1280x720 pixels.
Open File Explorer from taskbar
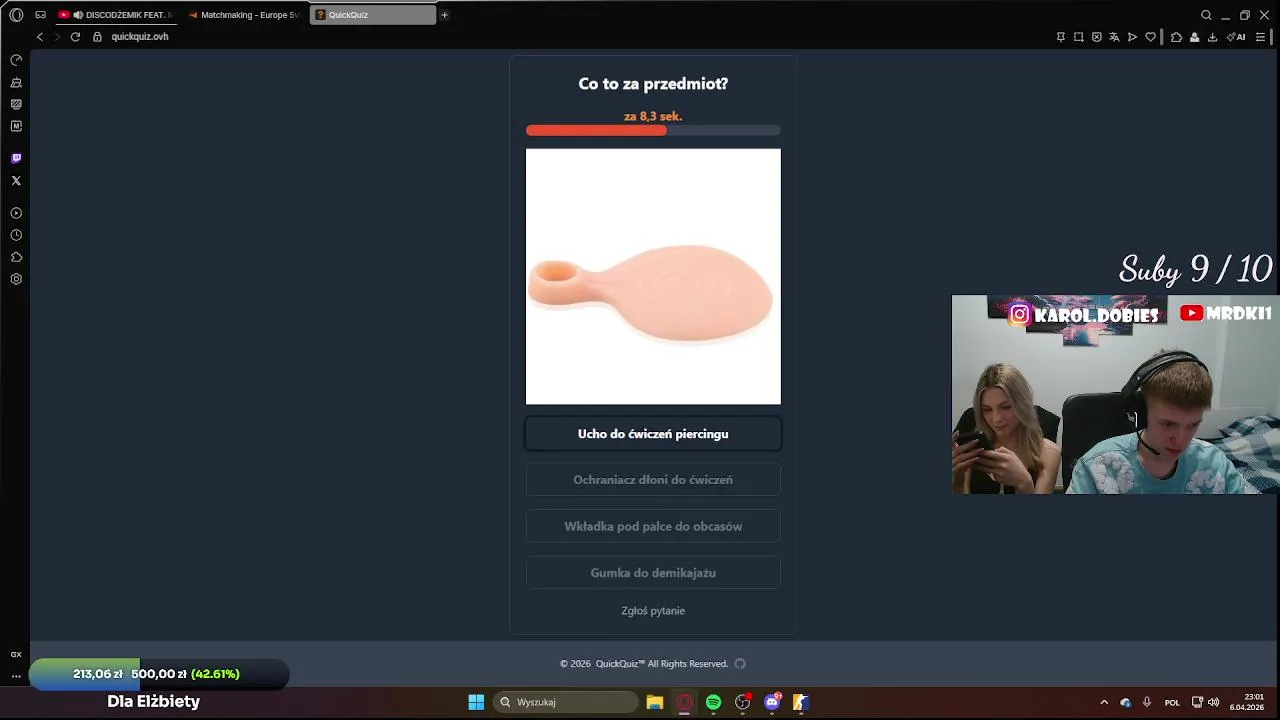[655, 702]
